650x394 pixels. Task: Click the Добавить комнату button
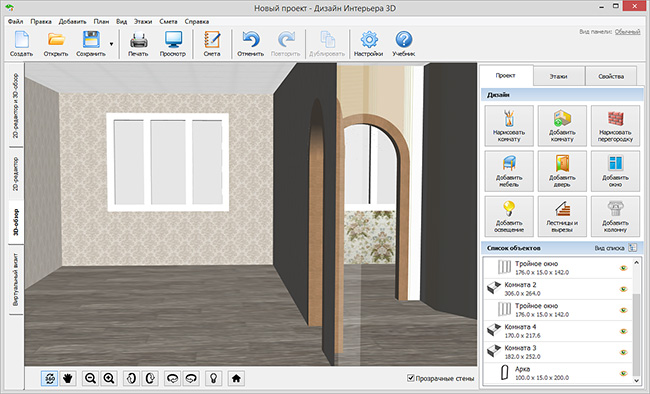tap(562, 126)
